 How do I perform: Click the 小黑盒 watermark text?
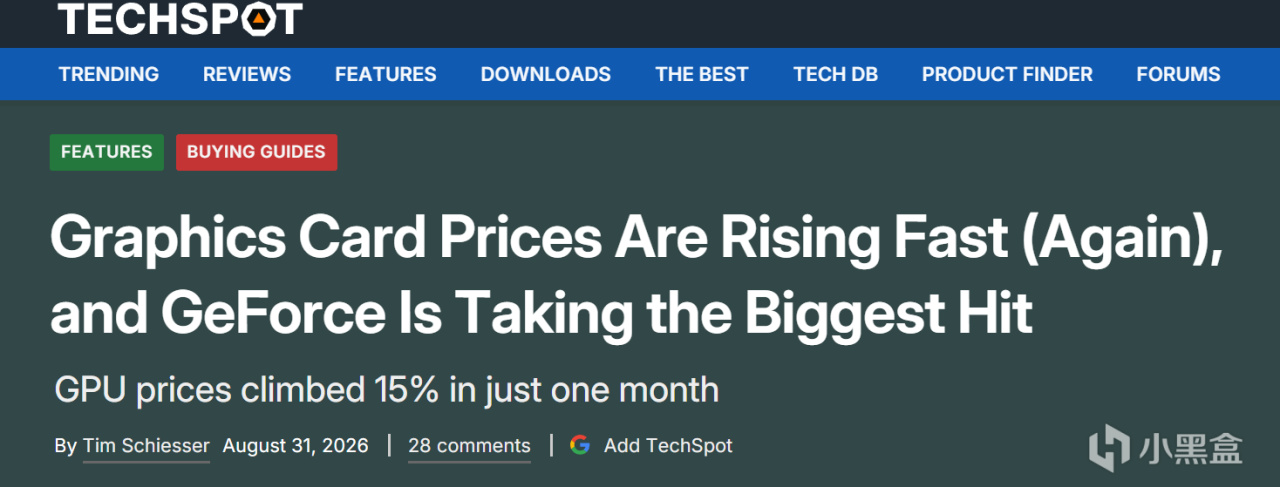[x=1190, y=447]
